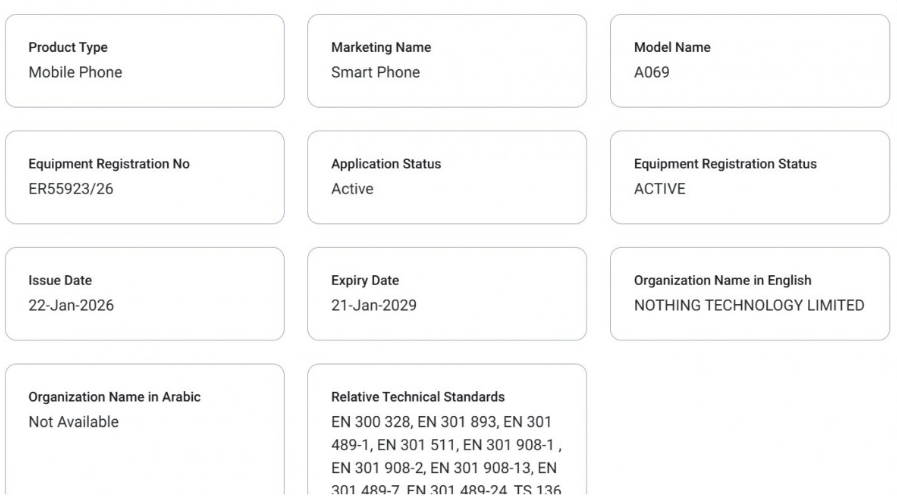Click the EN 300 328 standards text
The height and width of the screenshot is (504, 897).
[369, 422]
